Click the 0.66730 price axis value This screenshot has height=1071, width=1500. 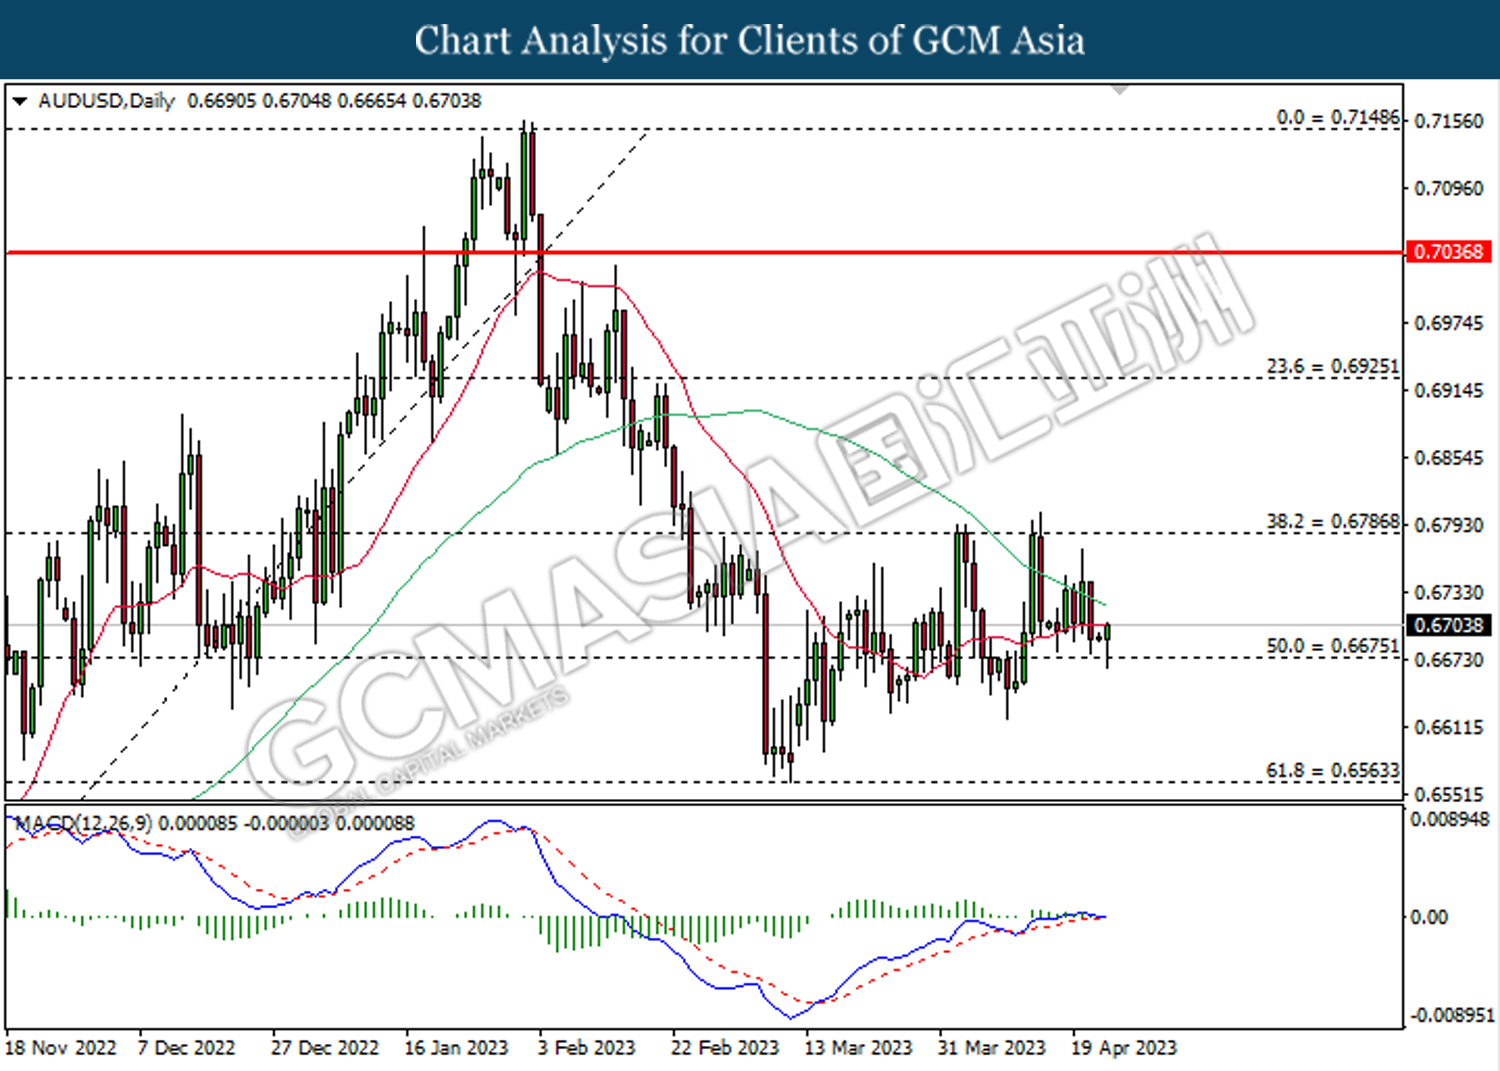point(1448,660)
